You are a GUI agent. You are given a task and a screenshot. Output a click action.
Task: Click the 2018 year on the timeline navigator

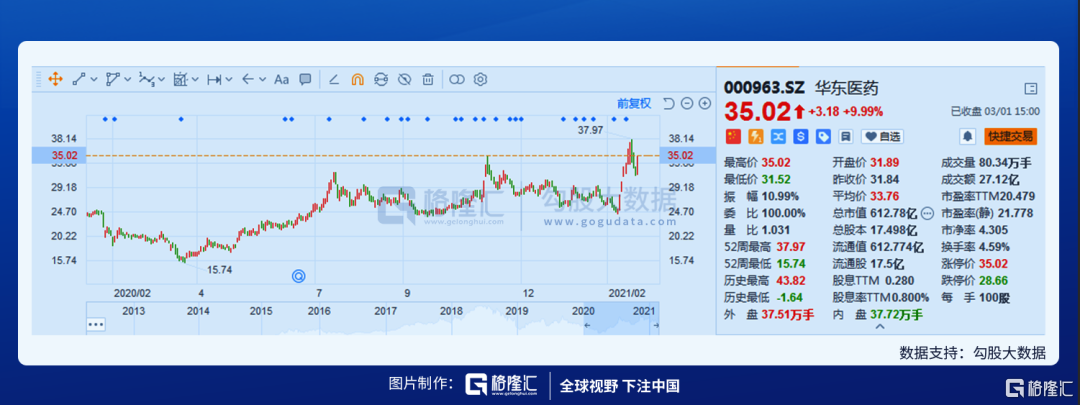tap(451, 311)
